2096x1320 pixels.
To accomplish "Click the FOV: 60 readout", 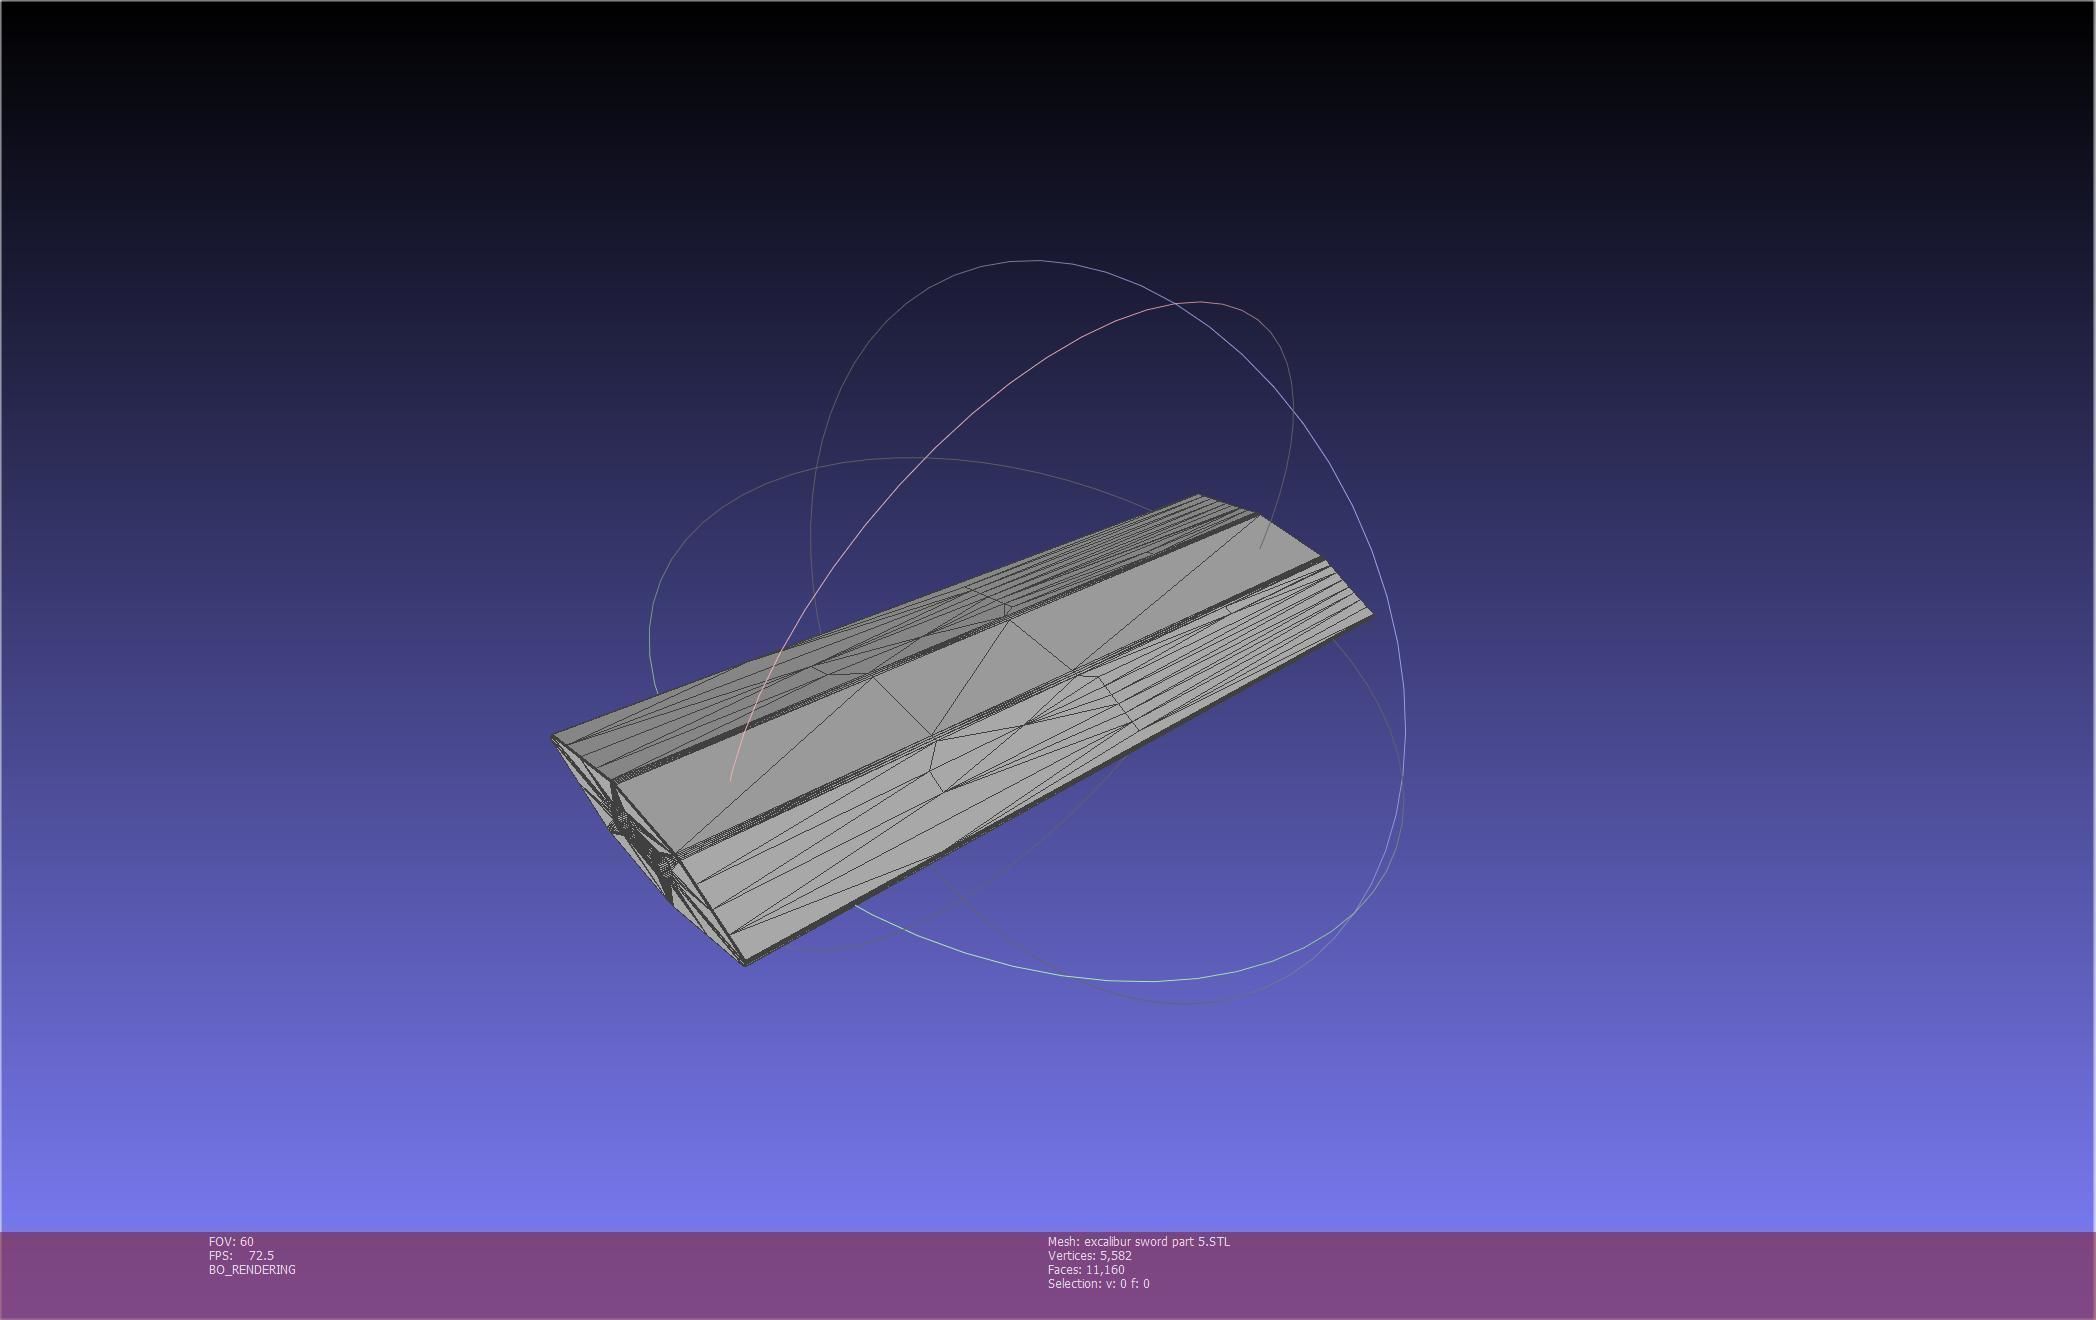I will point(231,1241).
